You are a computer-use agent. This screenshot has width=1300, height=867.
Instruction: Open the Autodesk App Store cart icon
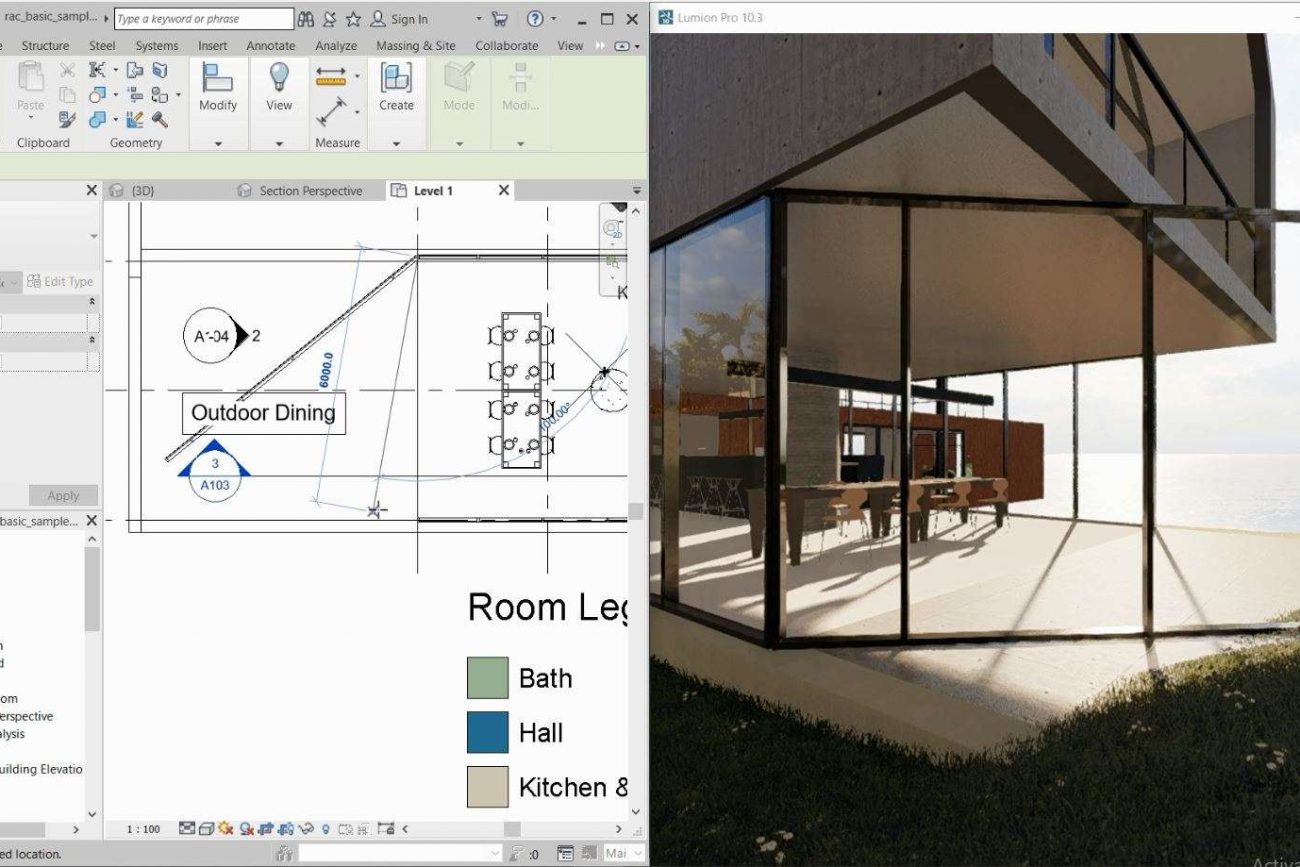pyautogui.click(x=500, y=19)
